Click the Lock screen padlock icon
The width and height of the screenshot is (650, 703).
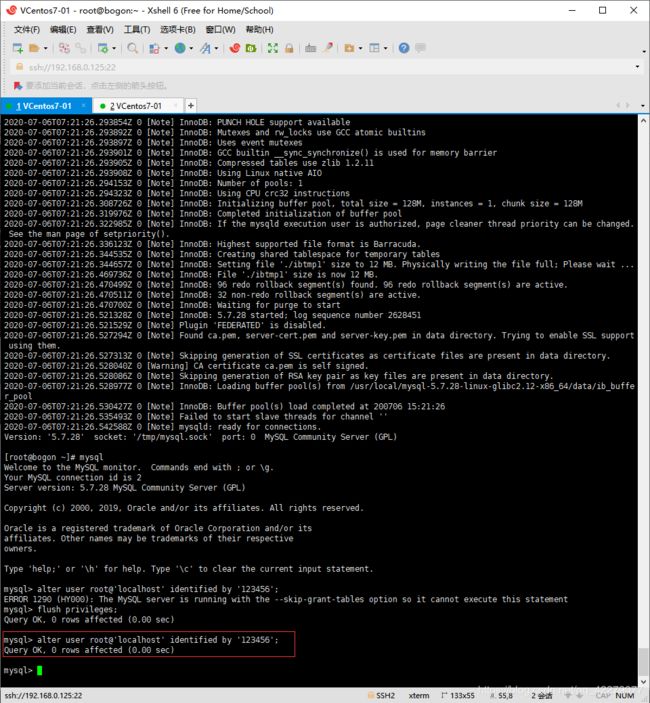point(289,48)
